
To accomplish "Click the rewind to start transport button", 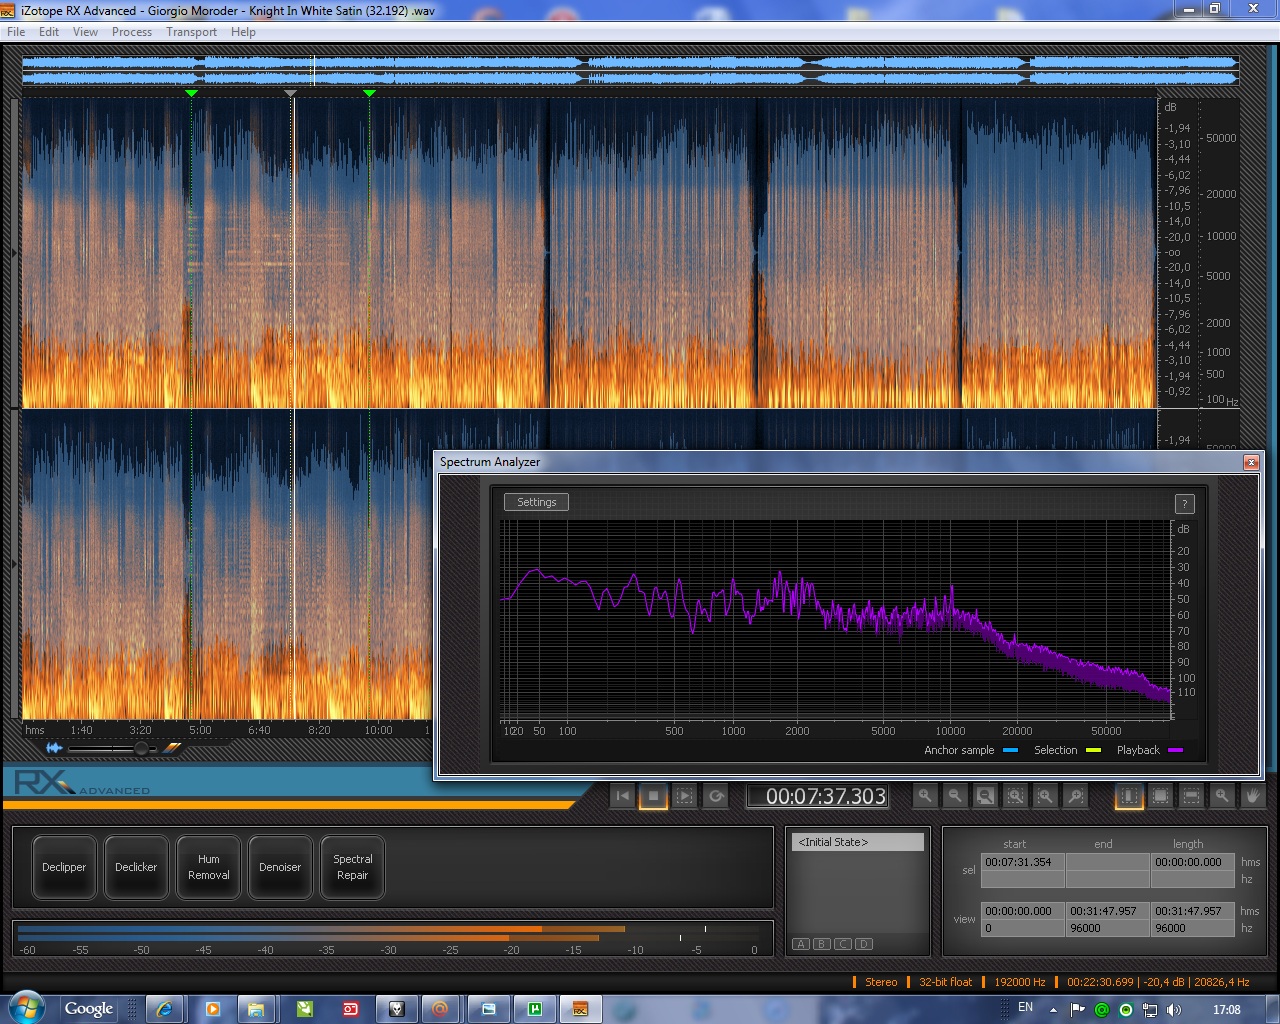I will pyautogui.click(x=623, y=796).
